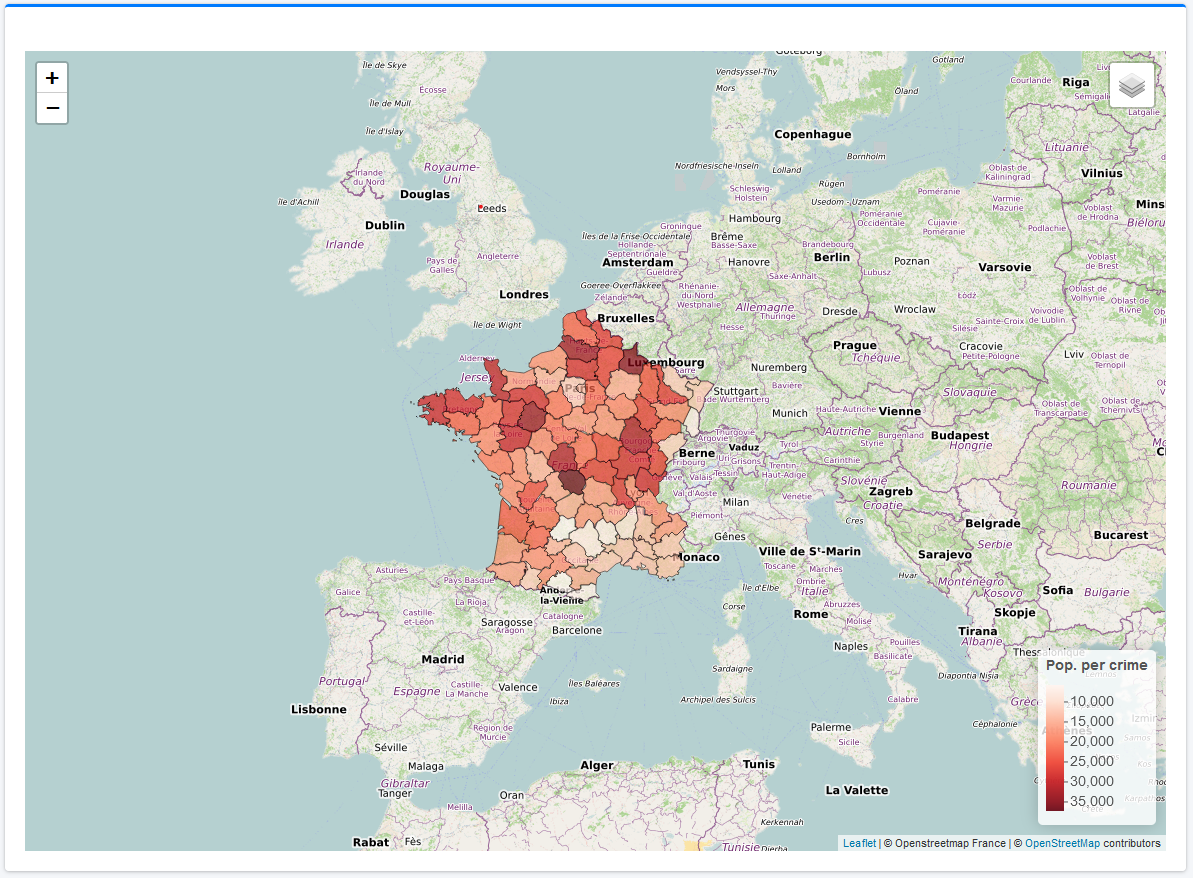Click the Dresde city label
The width and height of the screenshot is (1193, 878).
pos(840,311)
